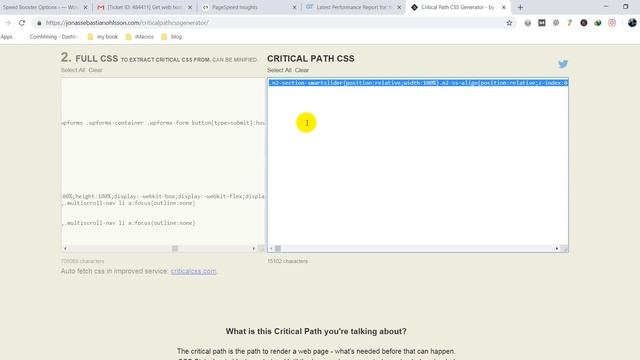This screenshot has width=640, height=360.
Task: Click the forward navigation arrow
Action: (8, 23)
